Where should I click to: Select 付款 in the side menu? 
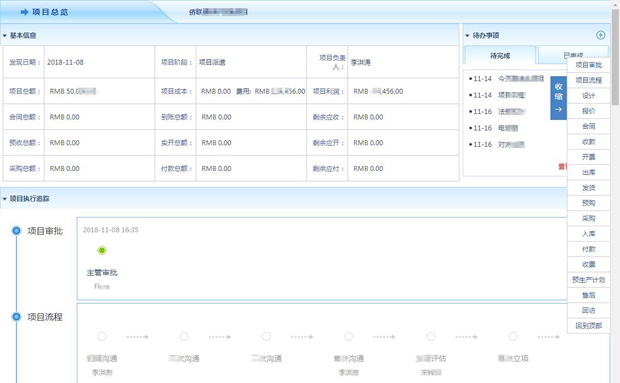tap(588, 249)
